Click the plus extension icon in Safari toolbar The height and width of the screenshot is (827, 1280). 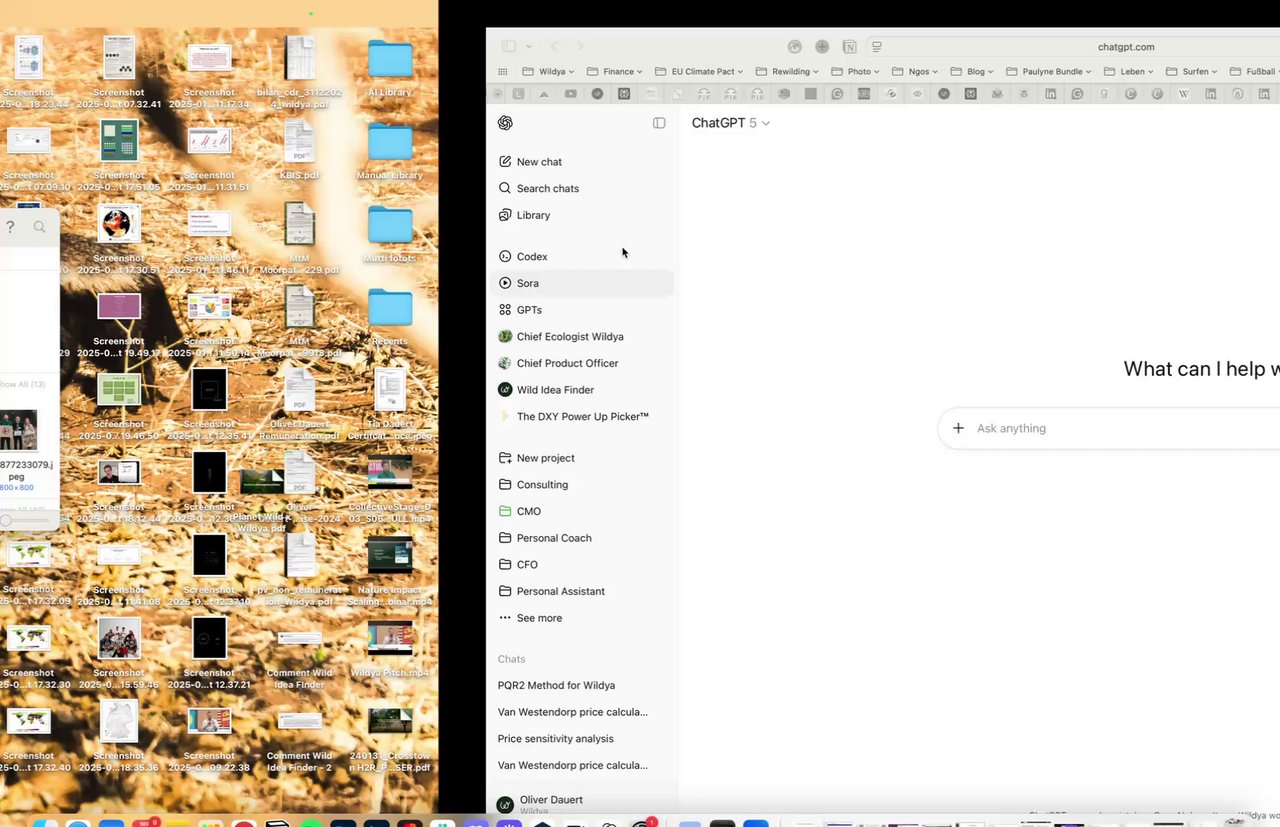tap(822, 46)
